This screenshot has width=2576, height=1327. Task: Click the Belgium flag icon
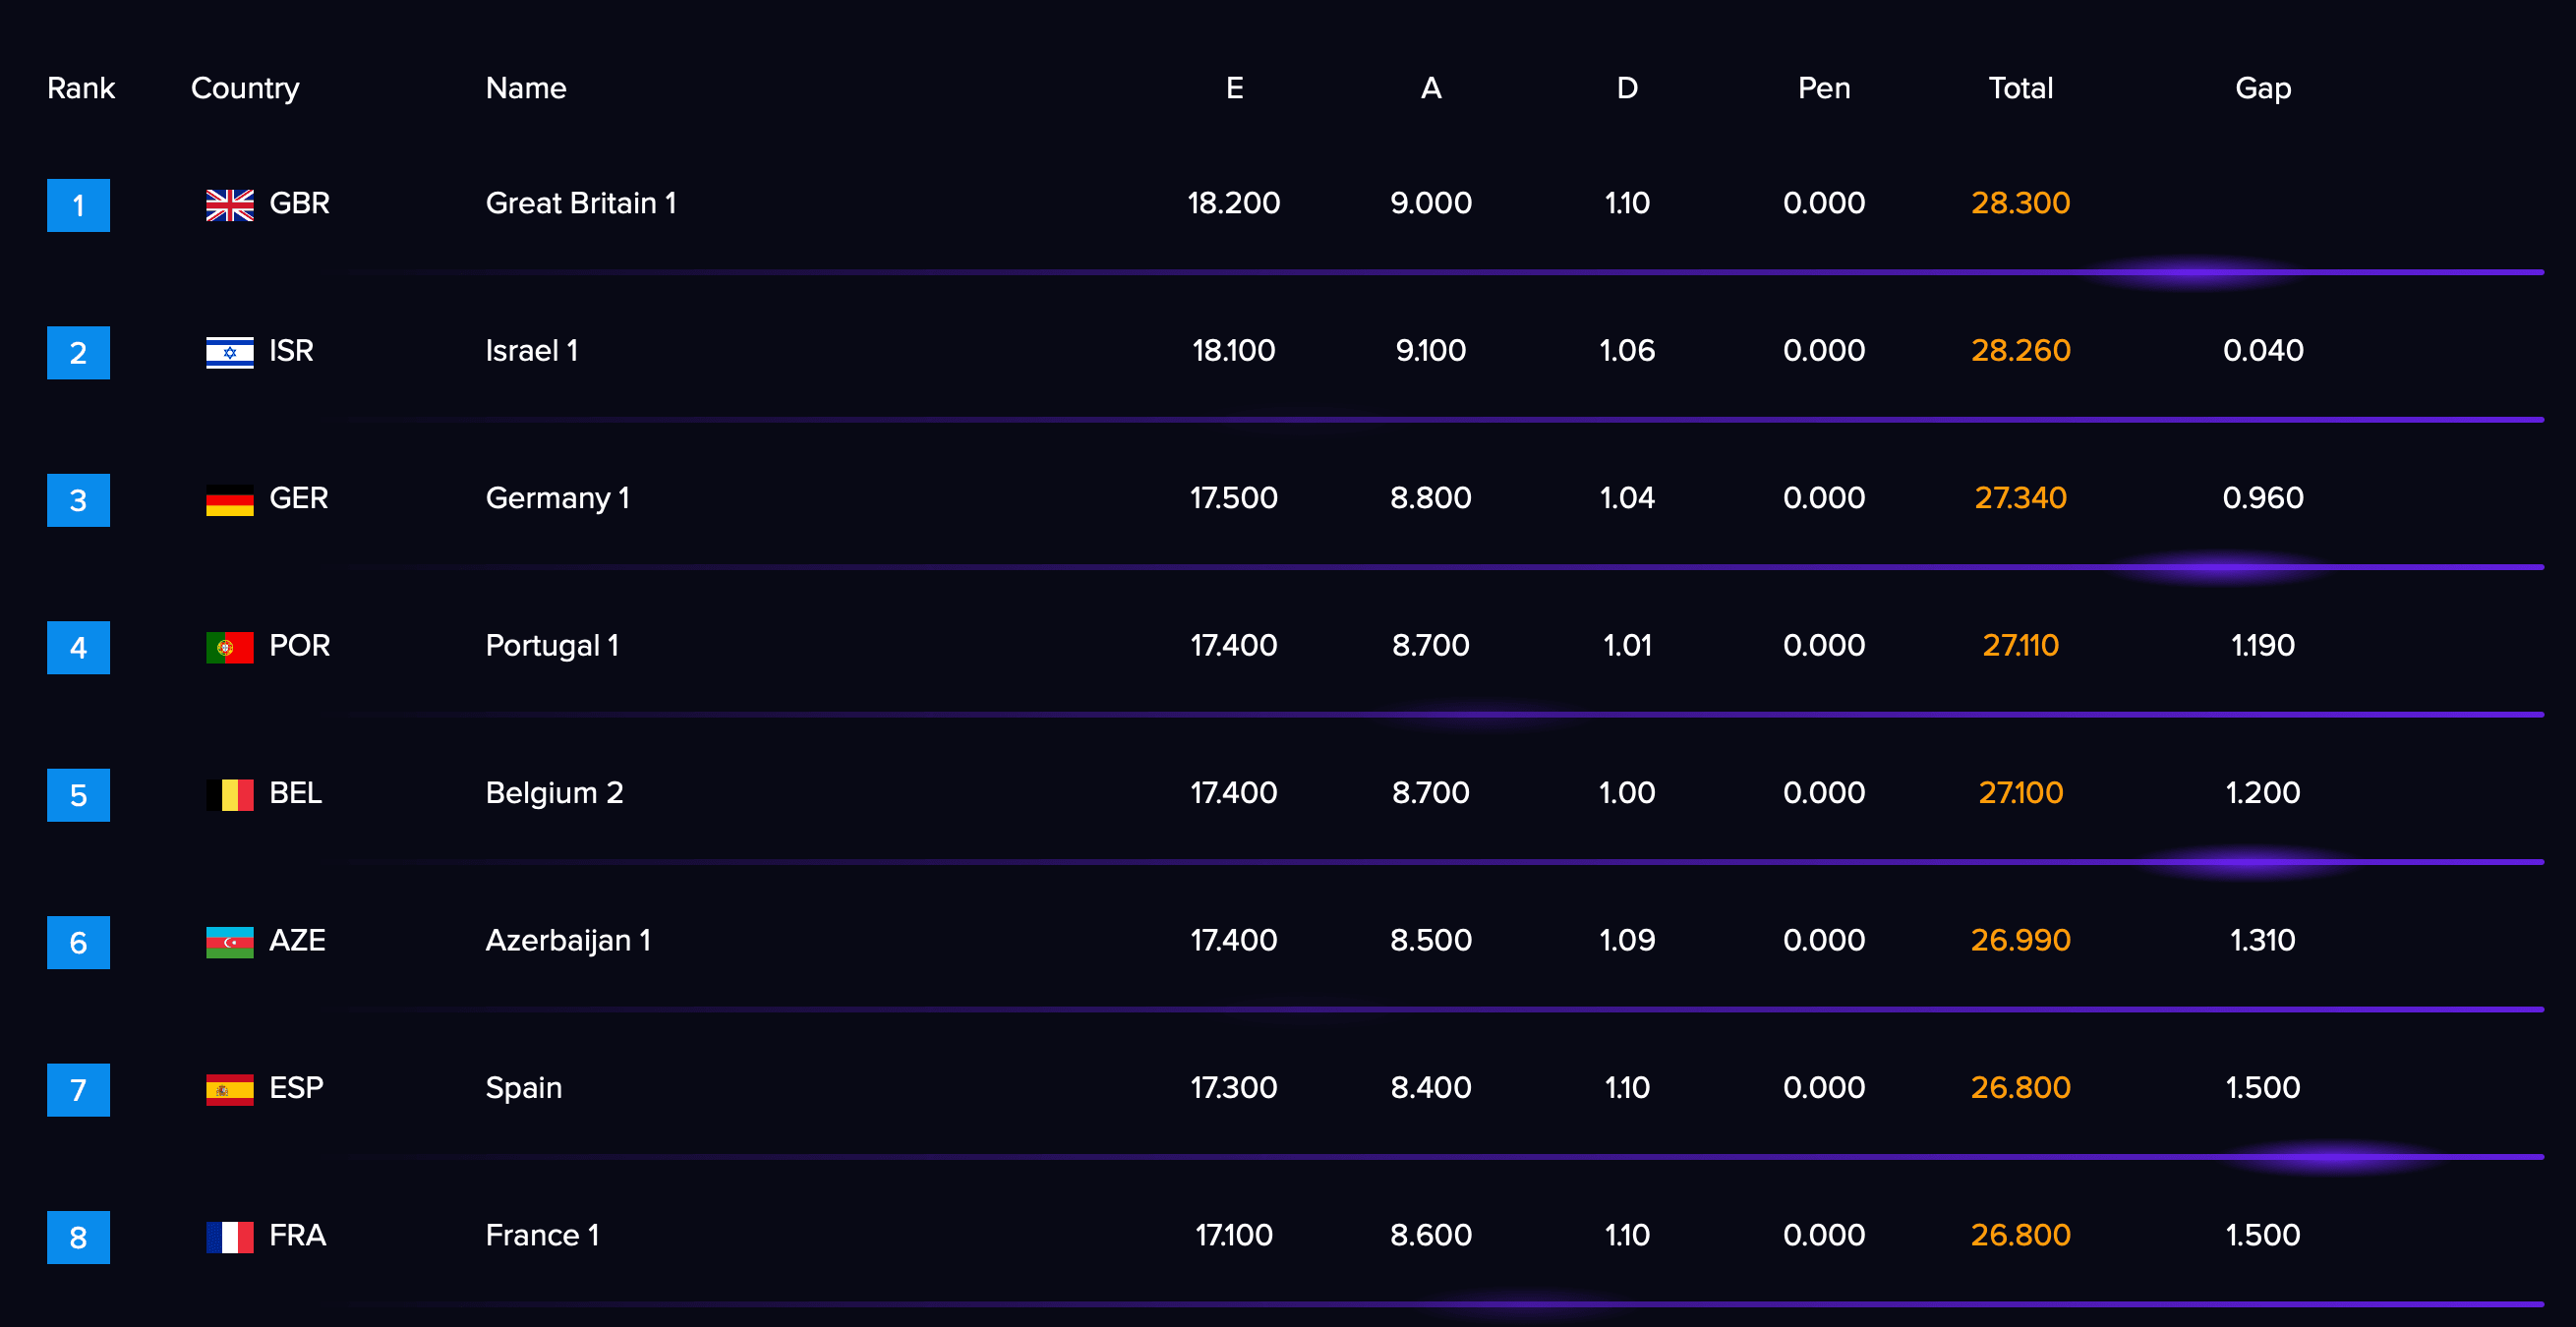[230, 795]
